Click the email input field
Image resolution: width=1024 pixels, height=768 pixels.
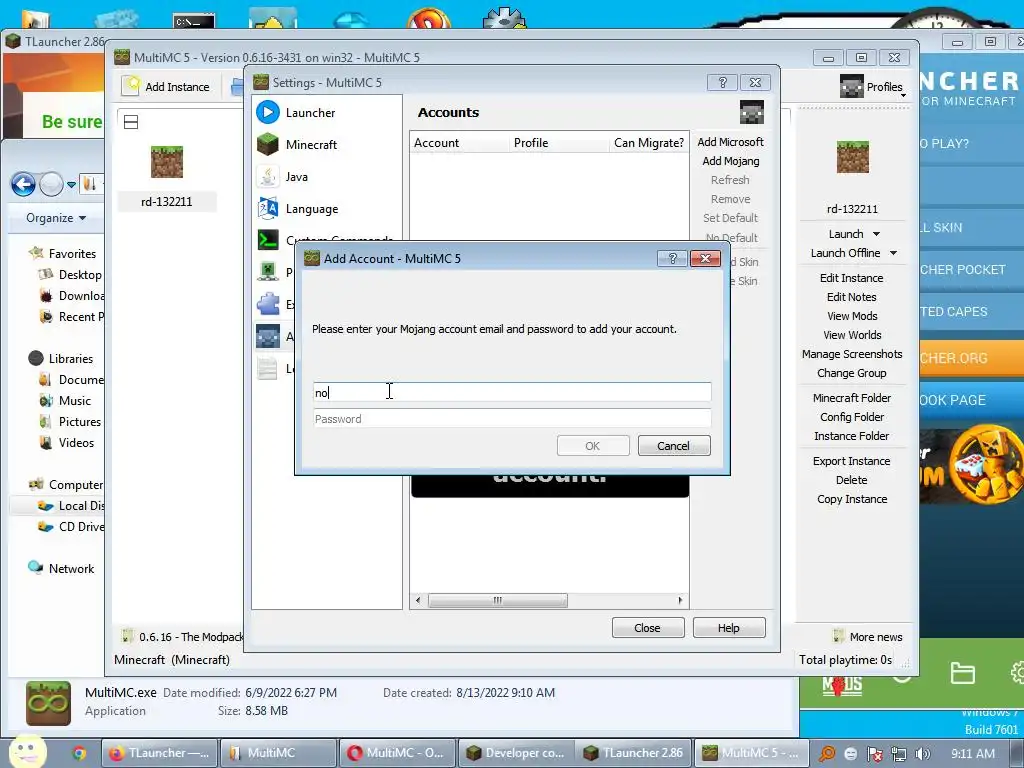pos(512,392)
